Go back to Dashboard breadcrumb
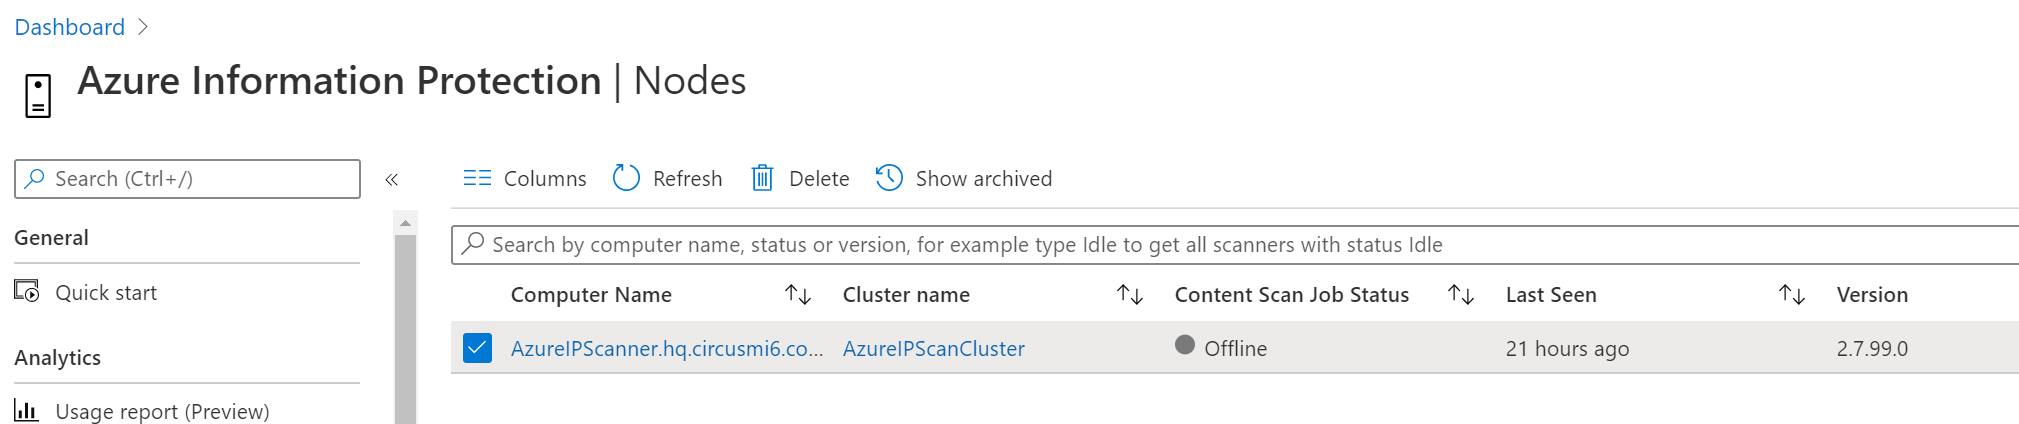Viewport: 2019px width, 424px height. pos(69,27)
